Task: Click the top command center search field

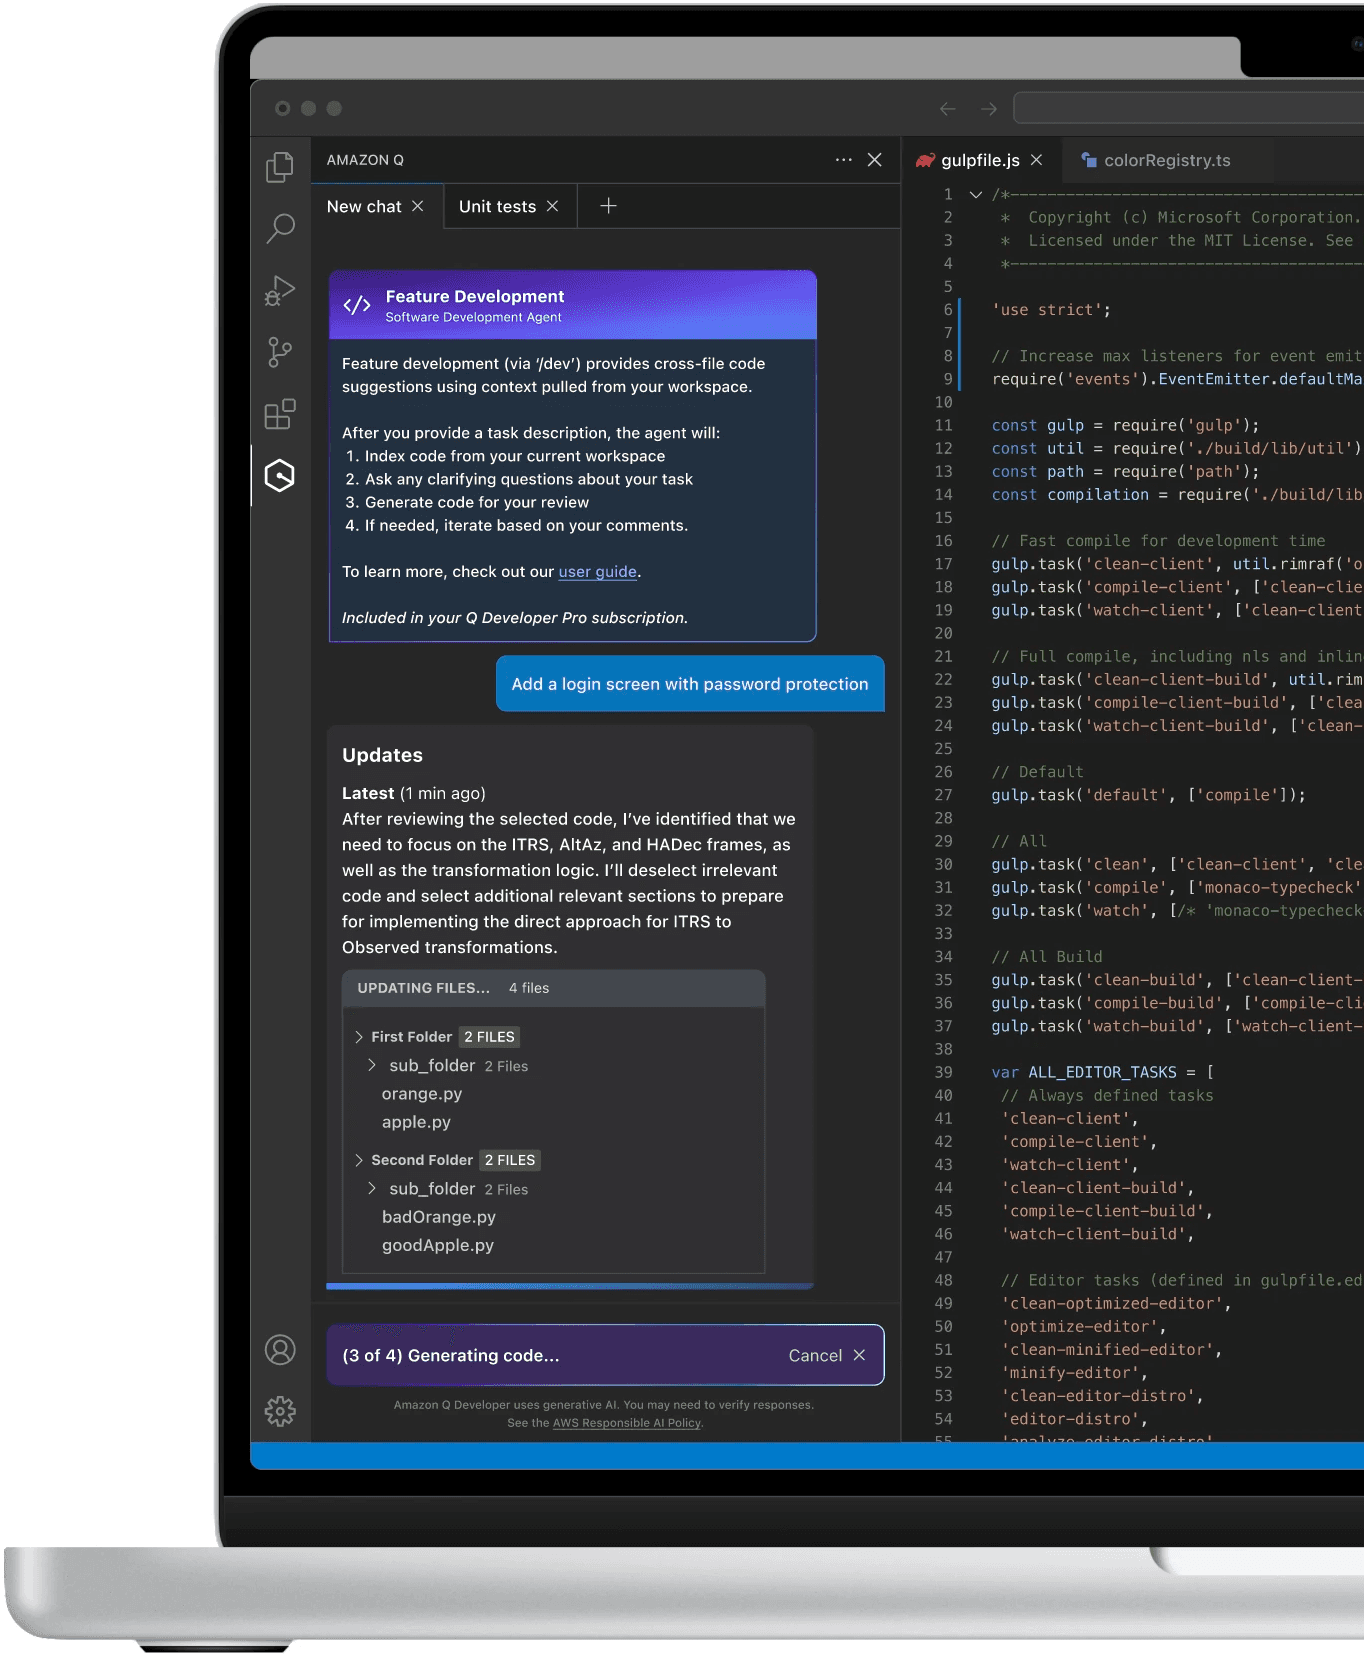Action: [1188, 108]
